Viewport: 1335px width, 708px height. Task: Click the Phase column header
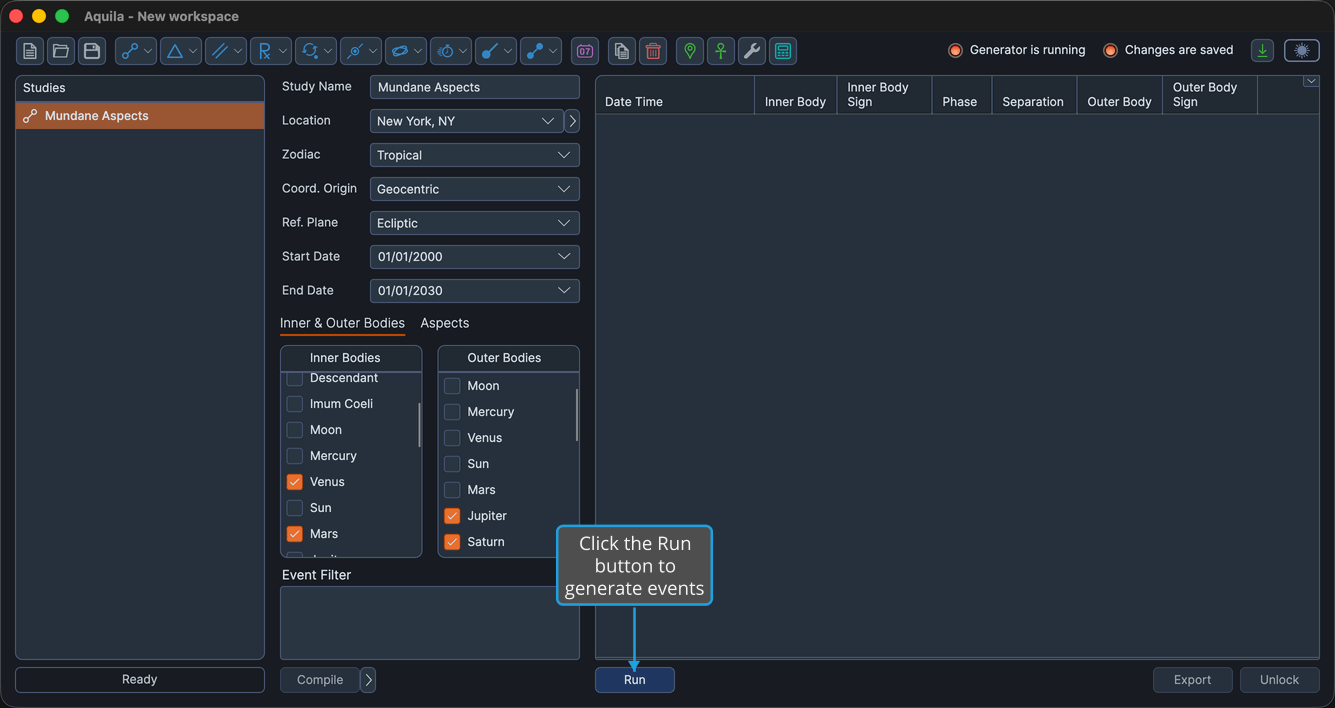tap(960, 96)
